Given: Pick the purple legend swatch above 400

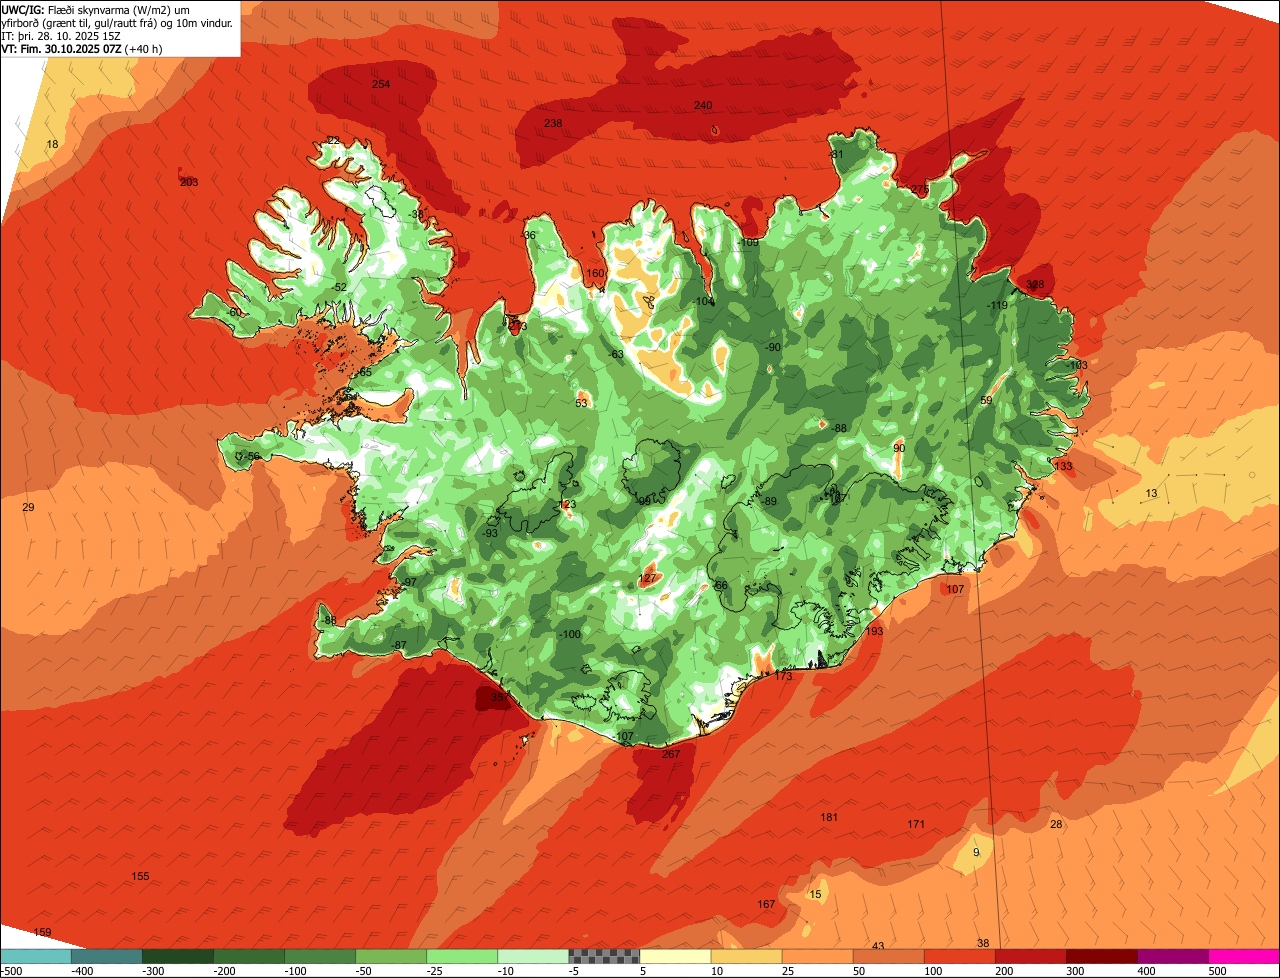Looking at the screenshot, I should (x=1173, y=956).
